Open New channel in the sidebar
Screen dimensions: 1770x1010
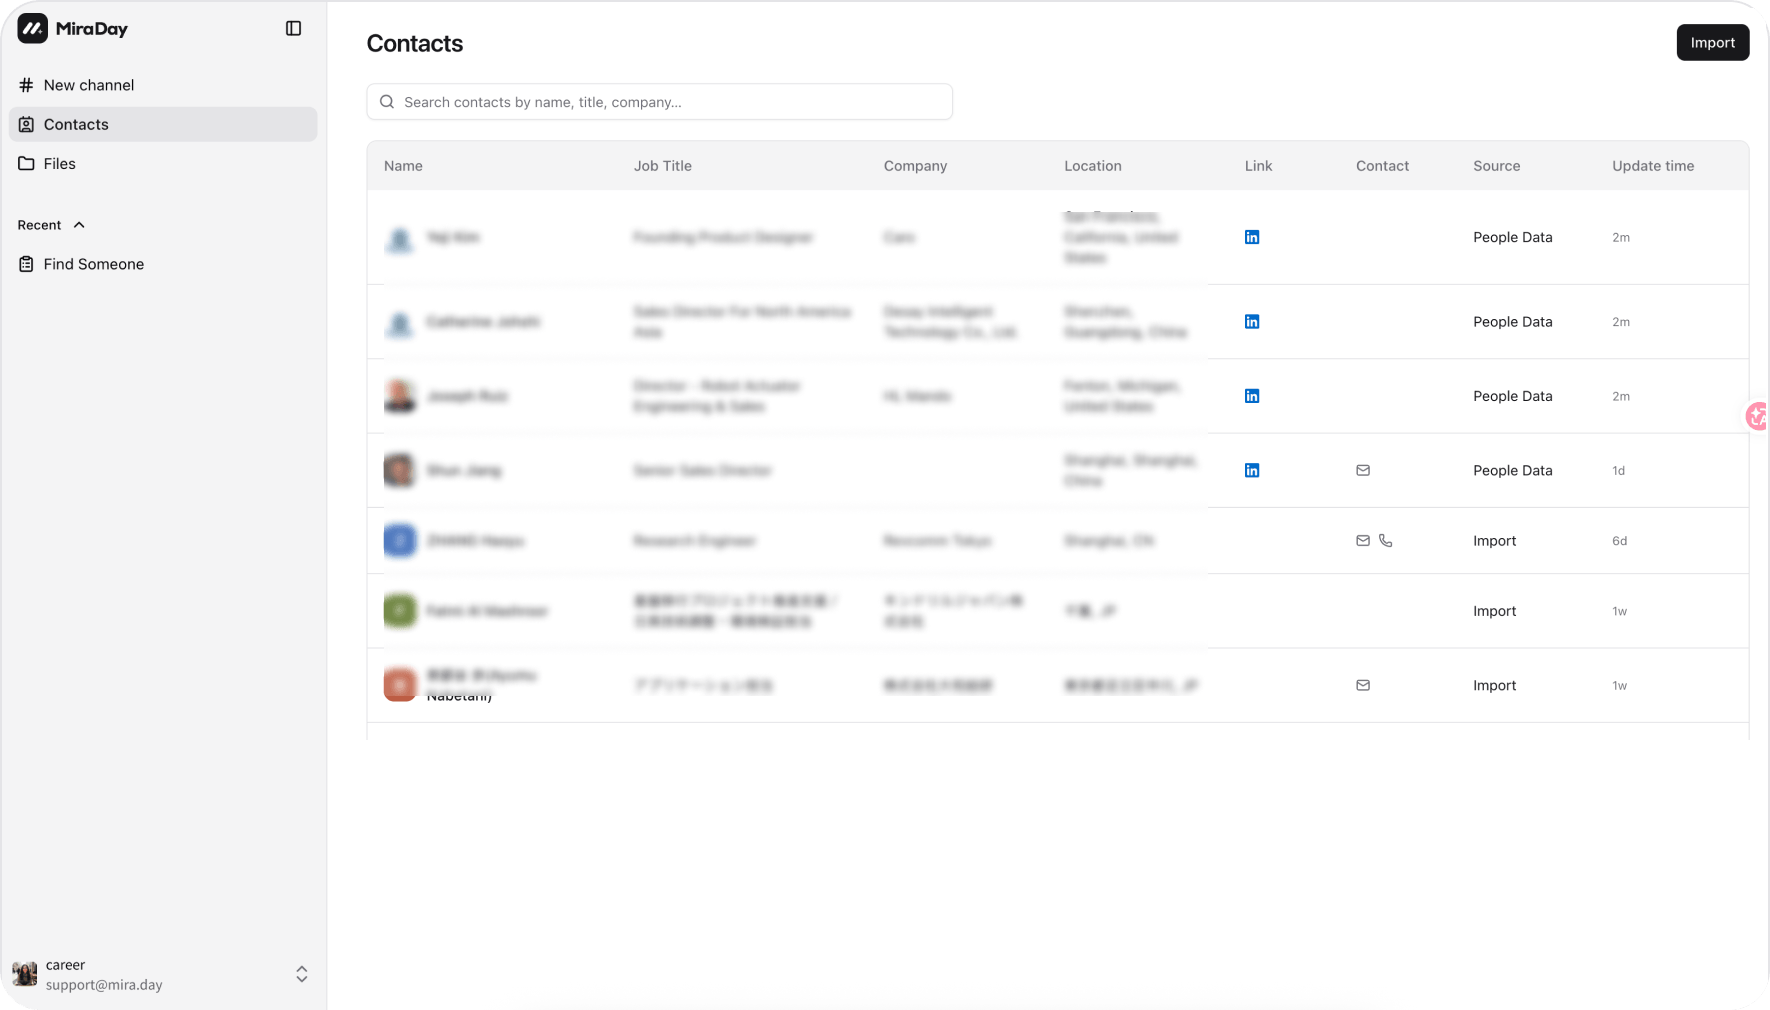pyautogui.click(x=163, y=85)
